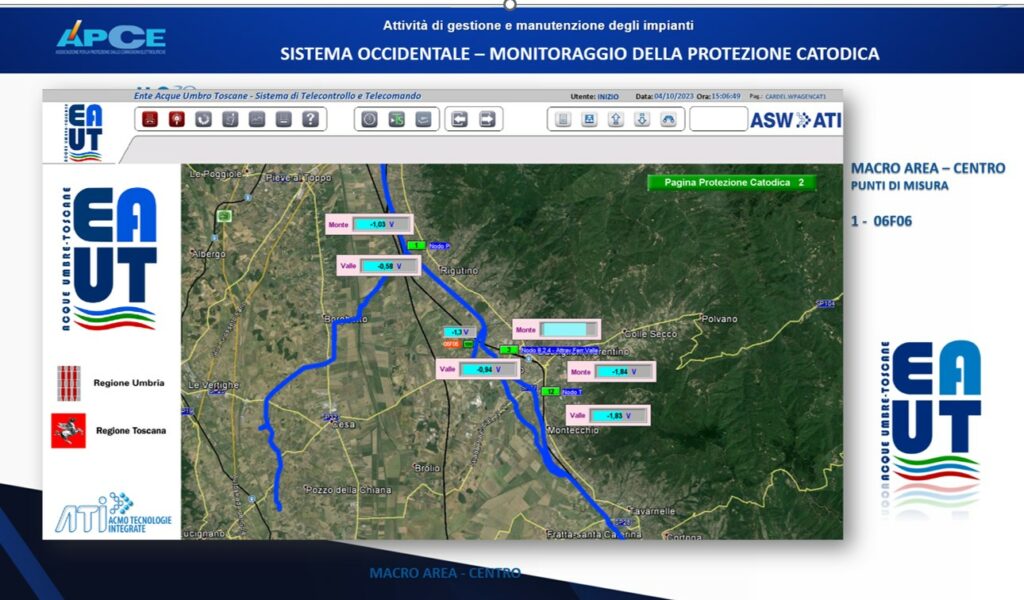Click the Pag. CARDEL.WPAGENCAT1 header text
This screenshot has width=1024, height=600.
pos(788,97)
